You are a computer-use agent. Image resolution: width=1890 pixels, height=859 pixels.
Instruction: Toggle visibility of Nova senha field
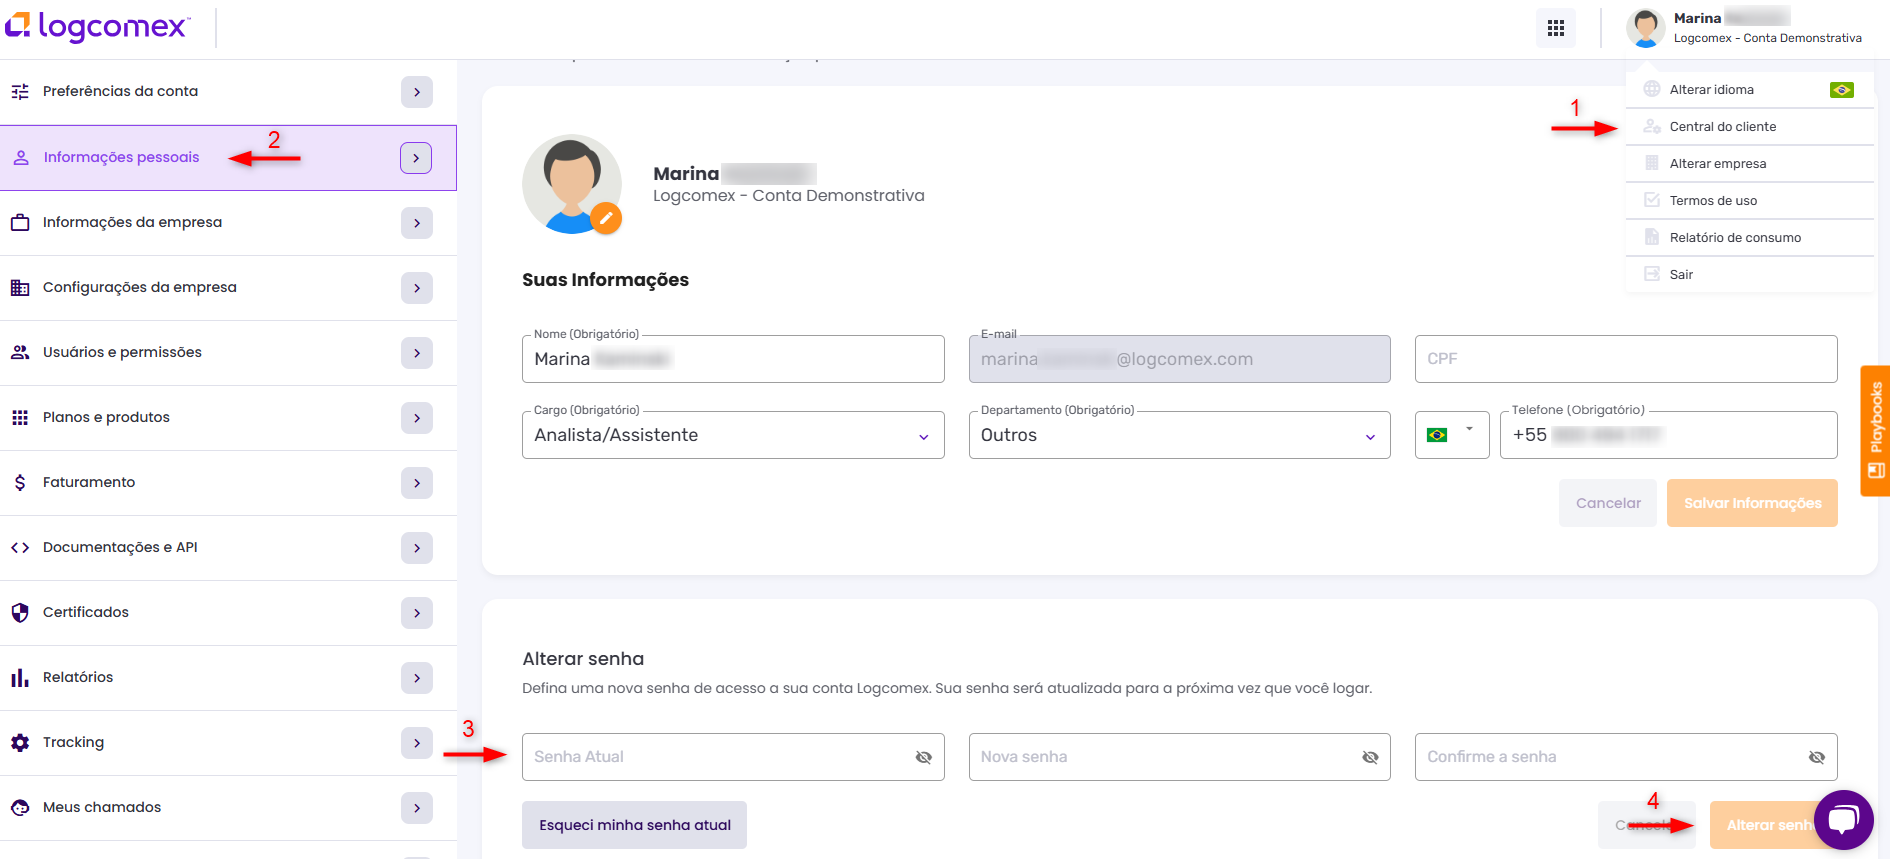point(1369,757)
